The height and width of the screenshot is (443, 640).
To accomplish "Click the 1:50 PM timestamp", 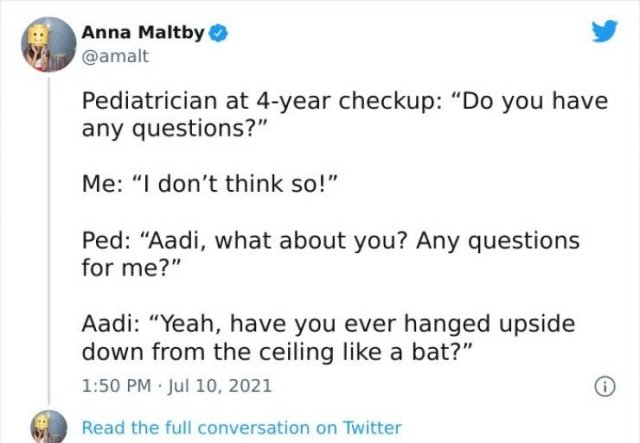I will pos(114,383).
